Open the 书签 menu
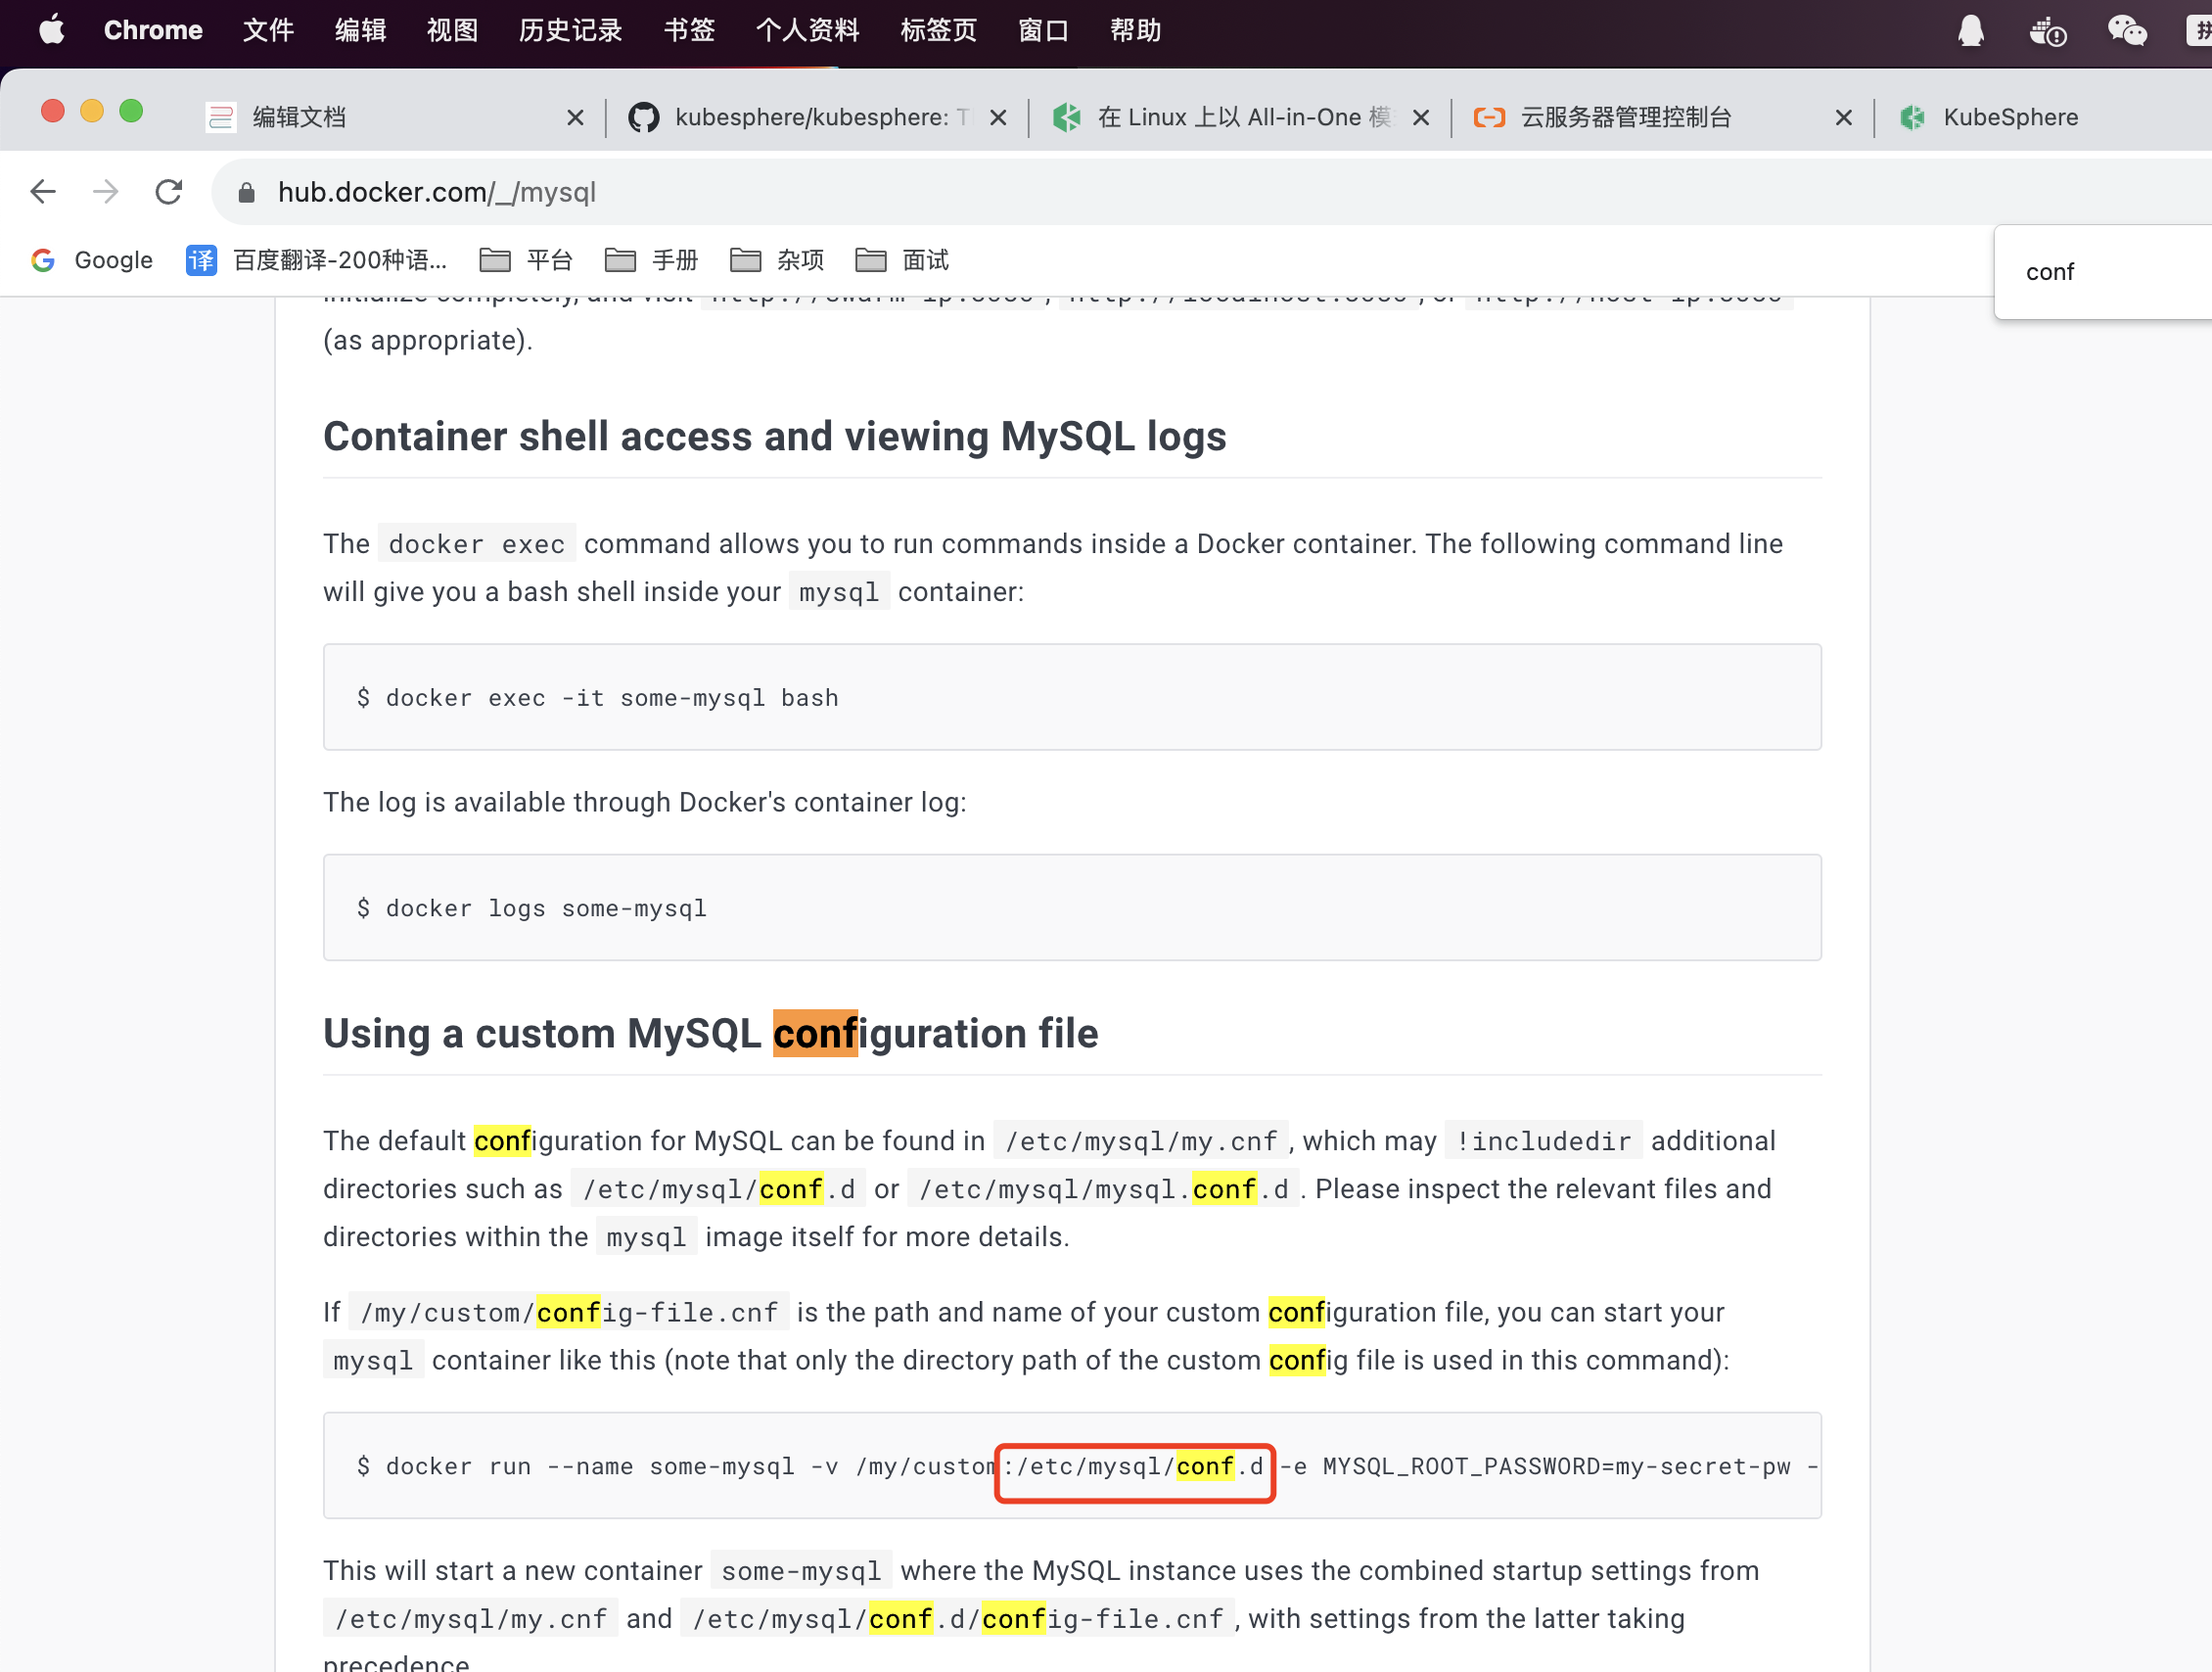This screenshot has height=1672, width=2212. tap(689, 30)
